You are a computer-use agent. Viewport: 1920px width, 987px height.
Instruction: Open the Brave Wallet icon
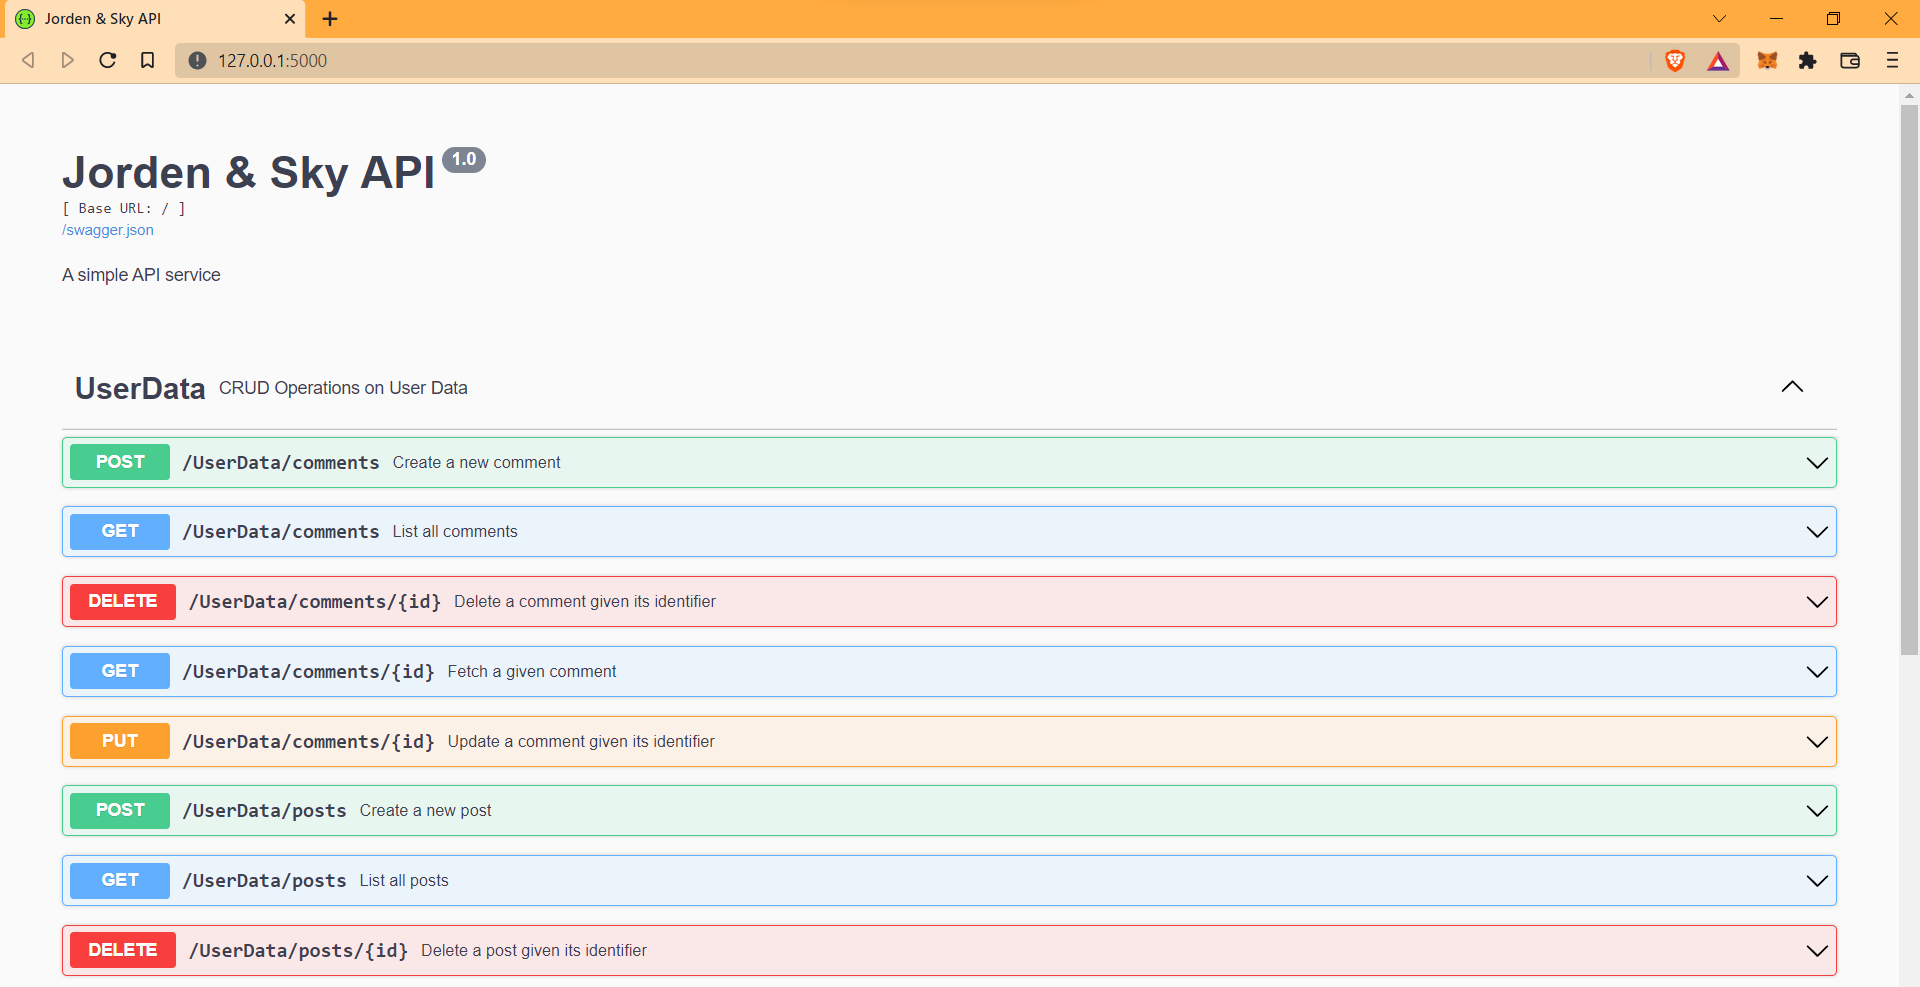point(1850,60)
